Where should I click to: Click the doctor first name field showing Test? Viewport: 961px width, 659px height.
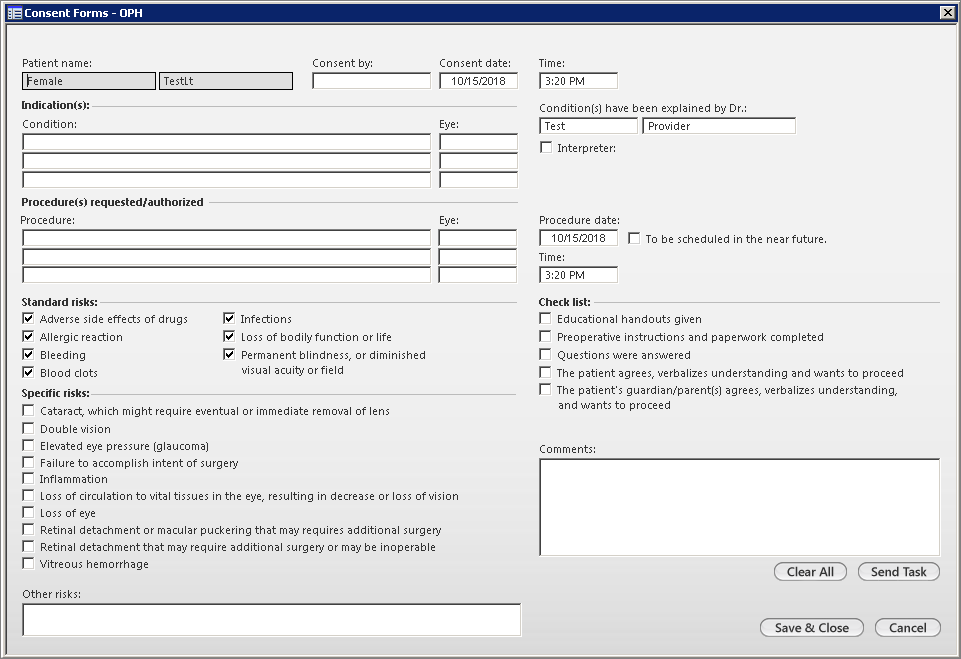(x=588, y=126)
